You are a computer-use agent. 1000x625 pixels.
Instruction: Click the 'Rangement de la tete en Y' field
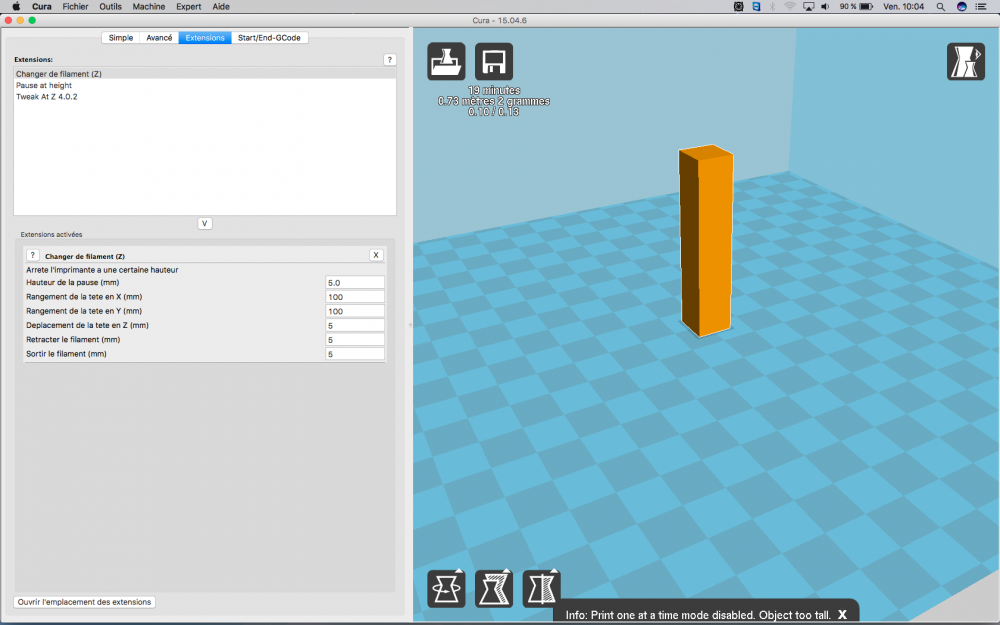tap(355, 311)
